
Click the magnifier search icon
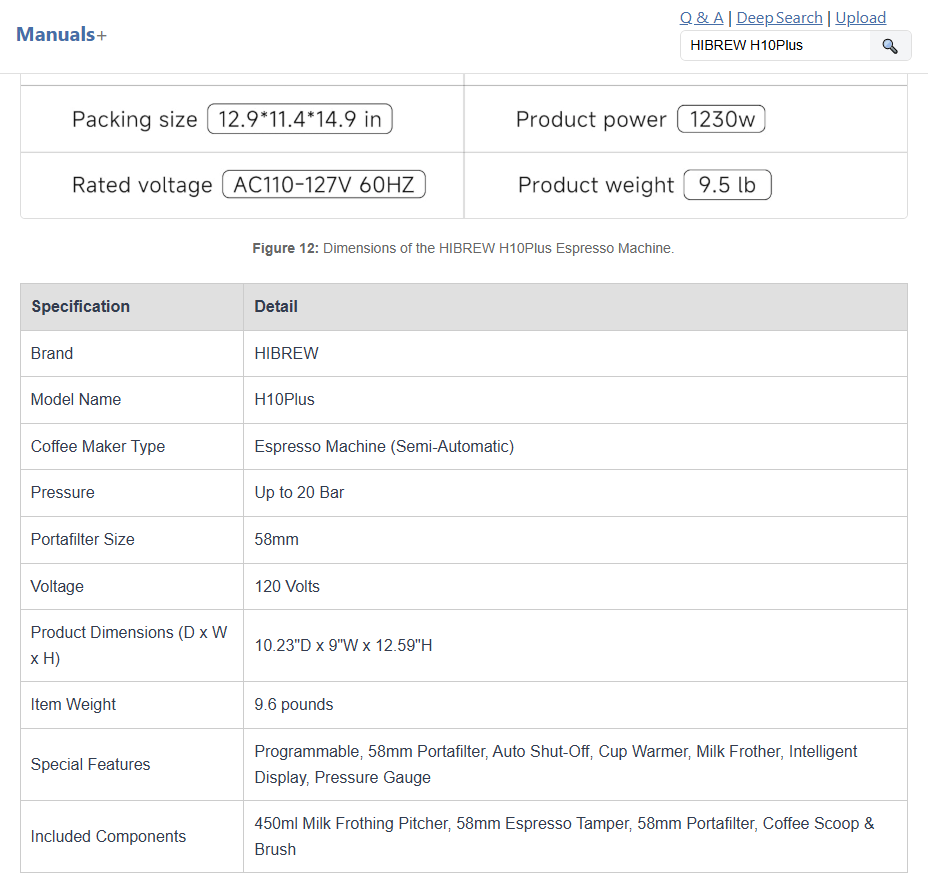tap(889, 46)
